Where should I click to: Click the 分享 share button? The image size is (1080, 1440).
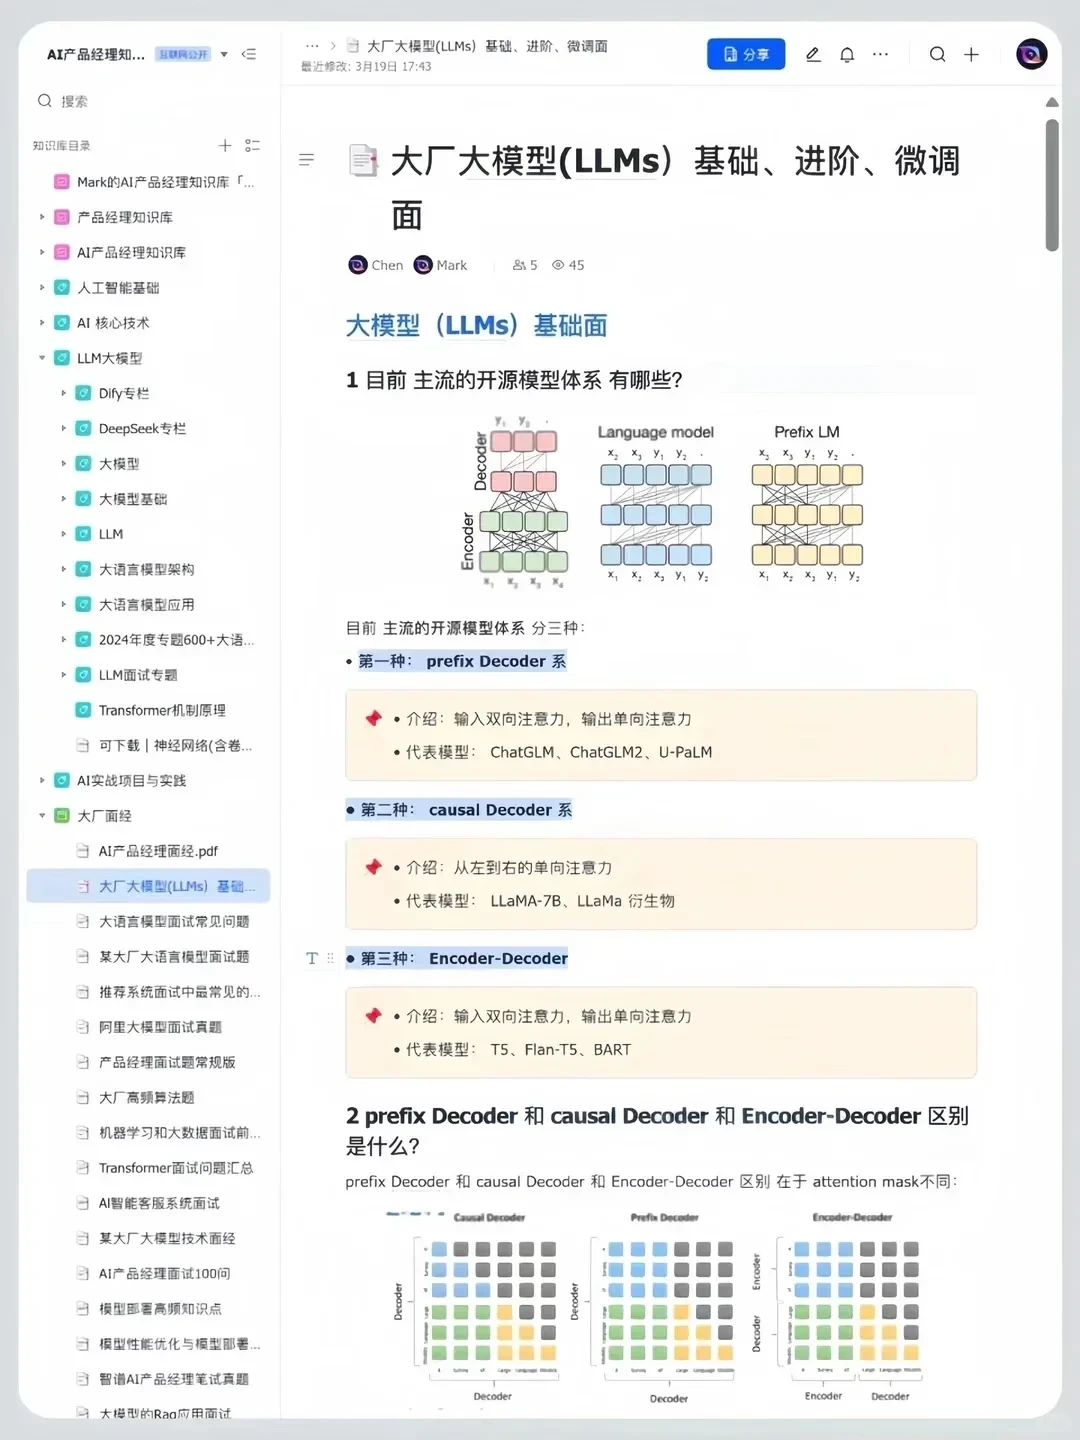(x=745, y=54)
